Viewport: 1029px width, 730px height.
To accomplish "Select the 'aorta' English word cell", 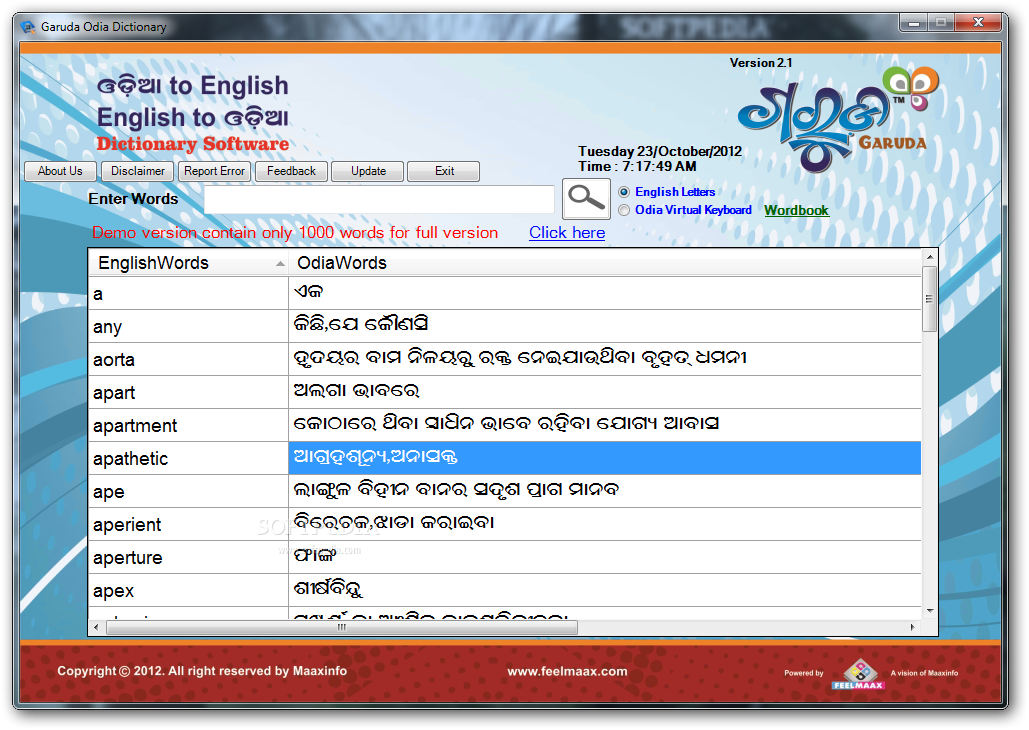I will tap(188, 359).
